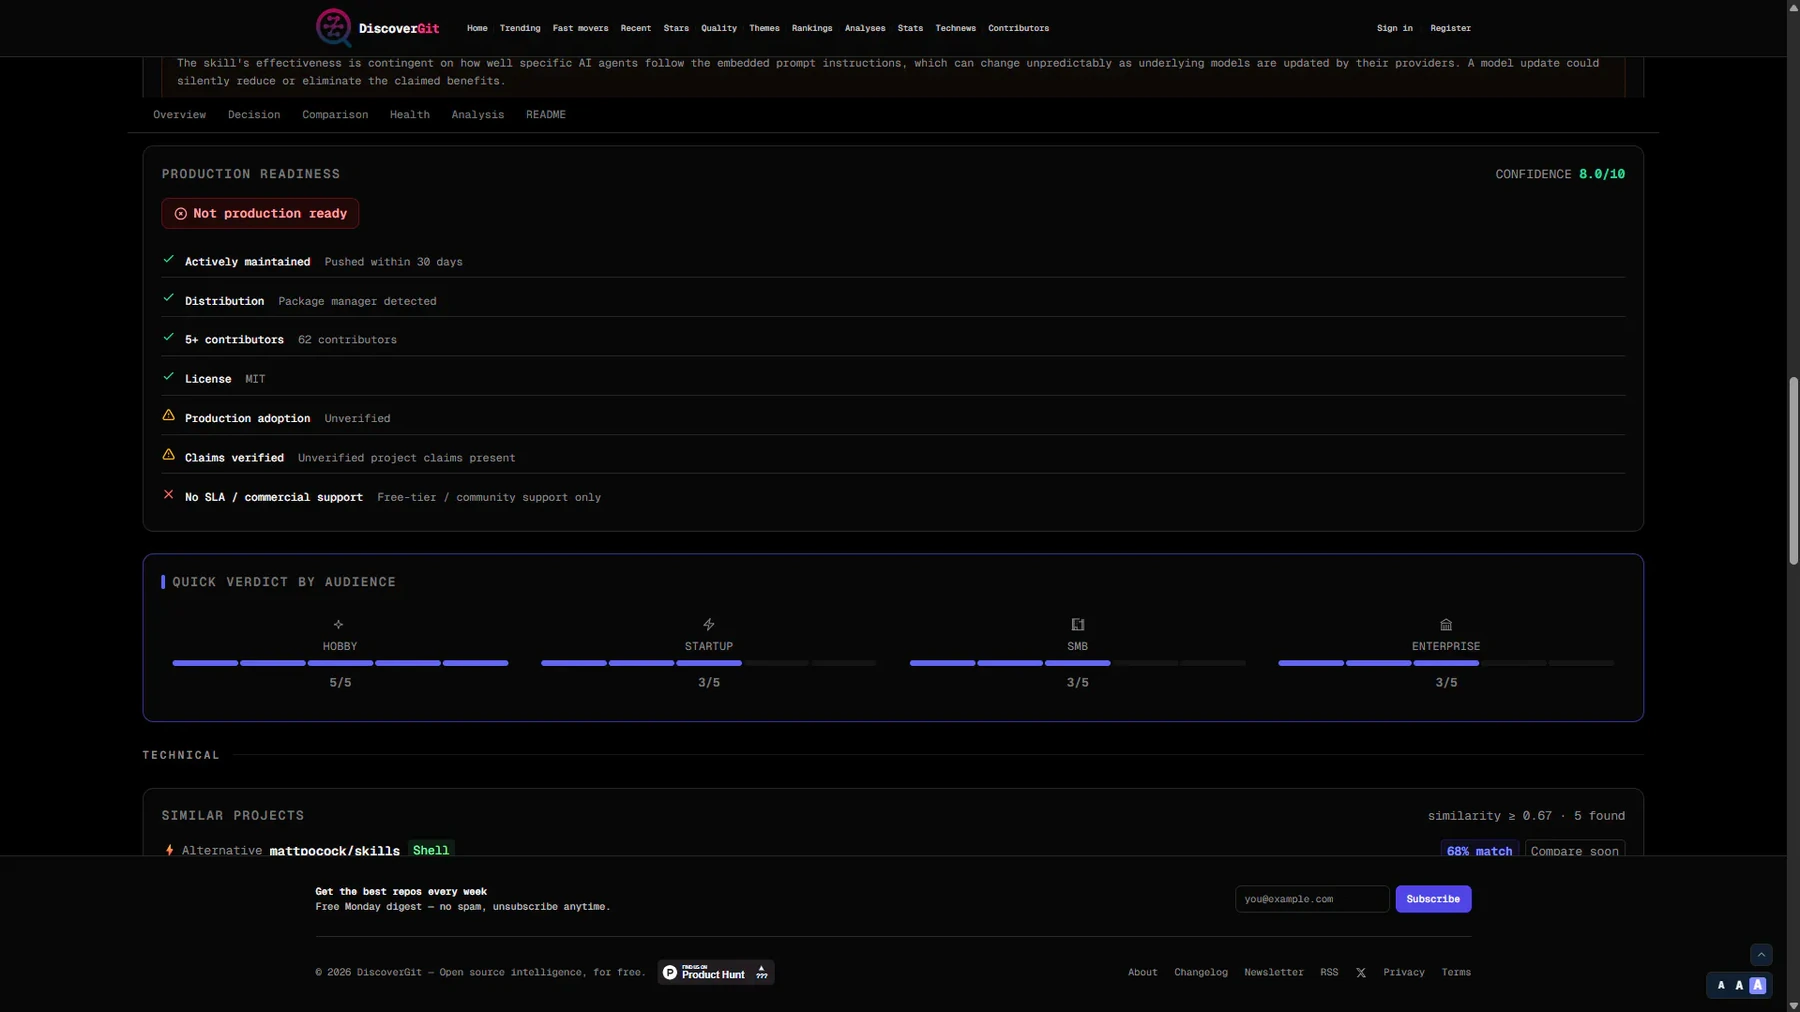1800x1012 pixels.
Task: Open Contributors in the nav bar
Action: click(x=1018, y=28)
